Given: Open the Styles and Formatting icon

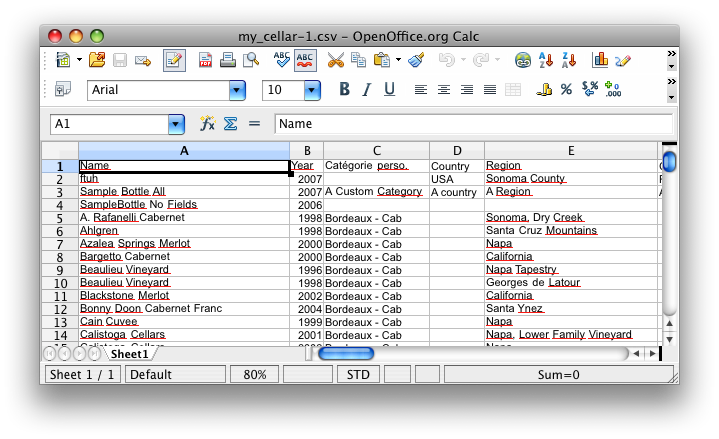Looking at the screenshot, I should [63, 89].
